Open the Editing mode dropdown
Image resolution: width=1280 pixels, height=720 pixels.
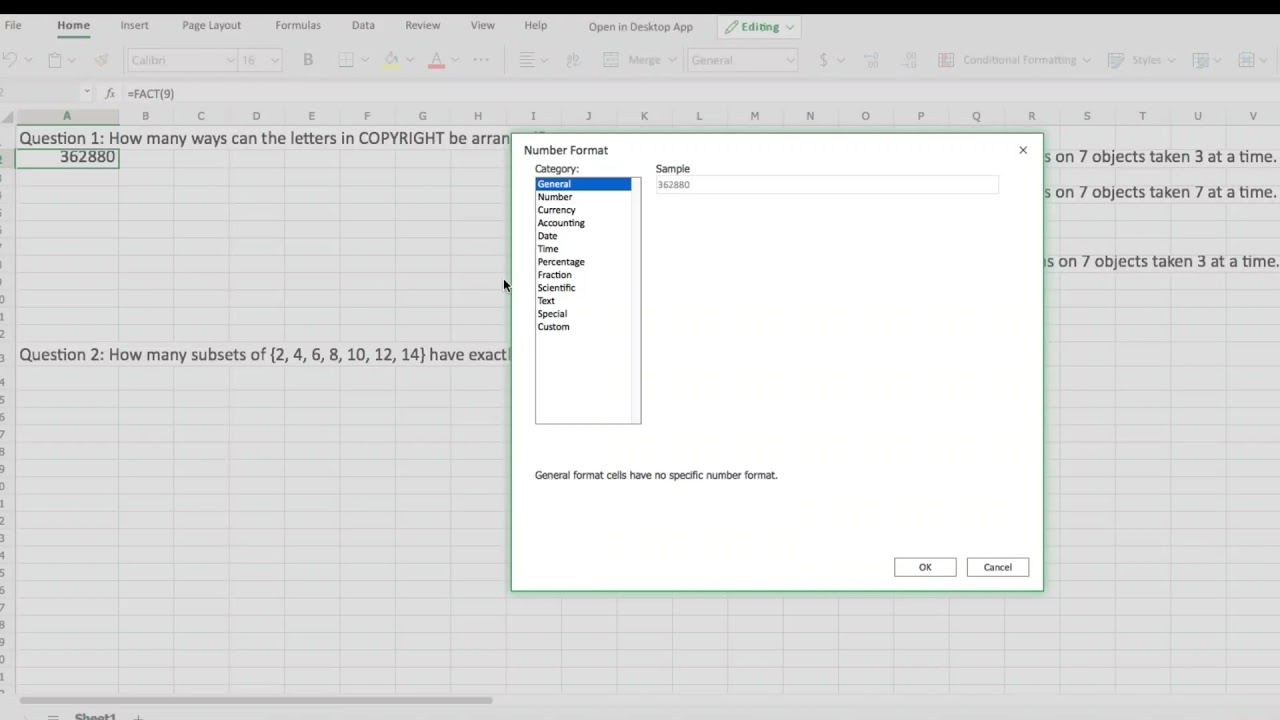758,27
